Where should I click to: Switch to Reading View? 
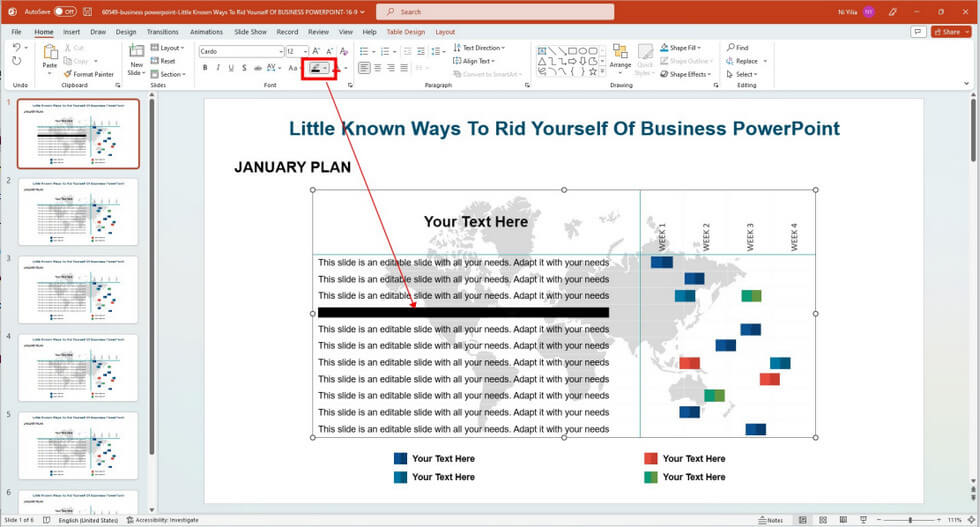point(843,520)
